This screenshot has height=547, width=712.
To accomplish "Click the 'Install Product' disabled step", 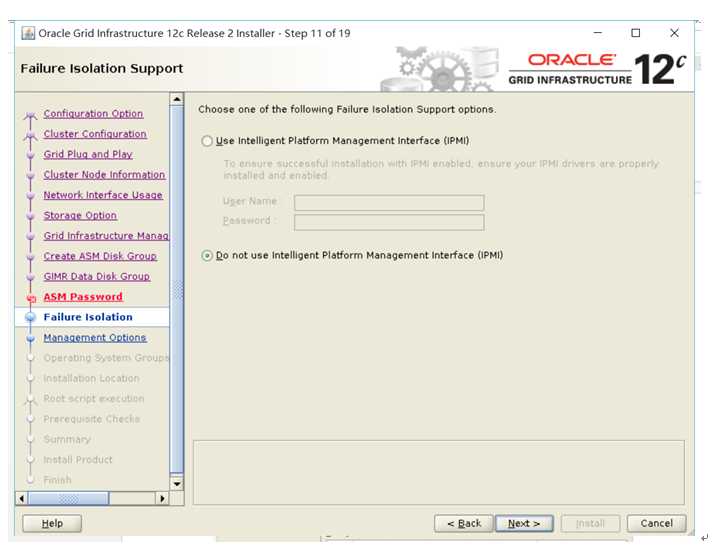I will 78,460.
